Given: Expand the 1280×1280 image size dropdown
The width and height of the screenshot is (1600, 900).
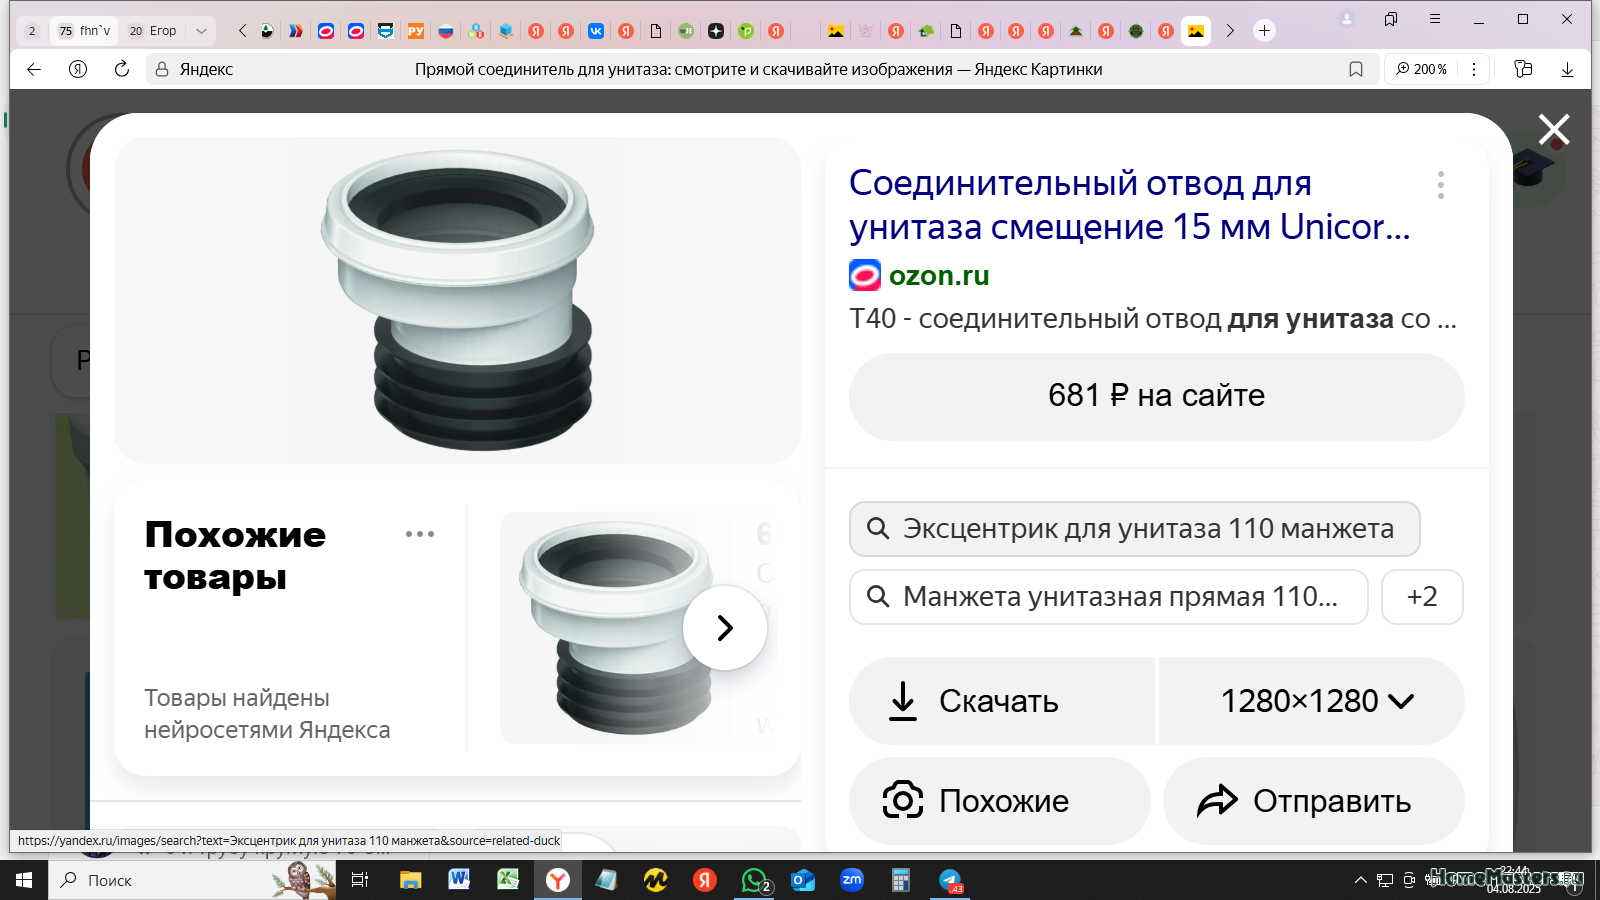Looking at the screenshot, I should (1312, 701).
